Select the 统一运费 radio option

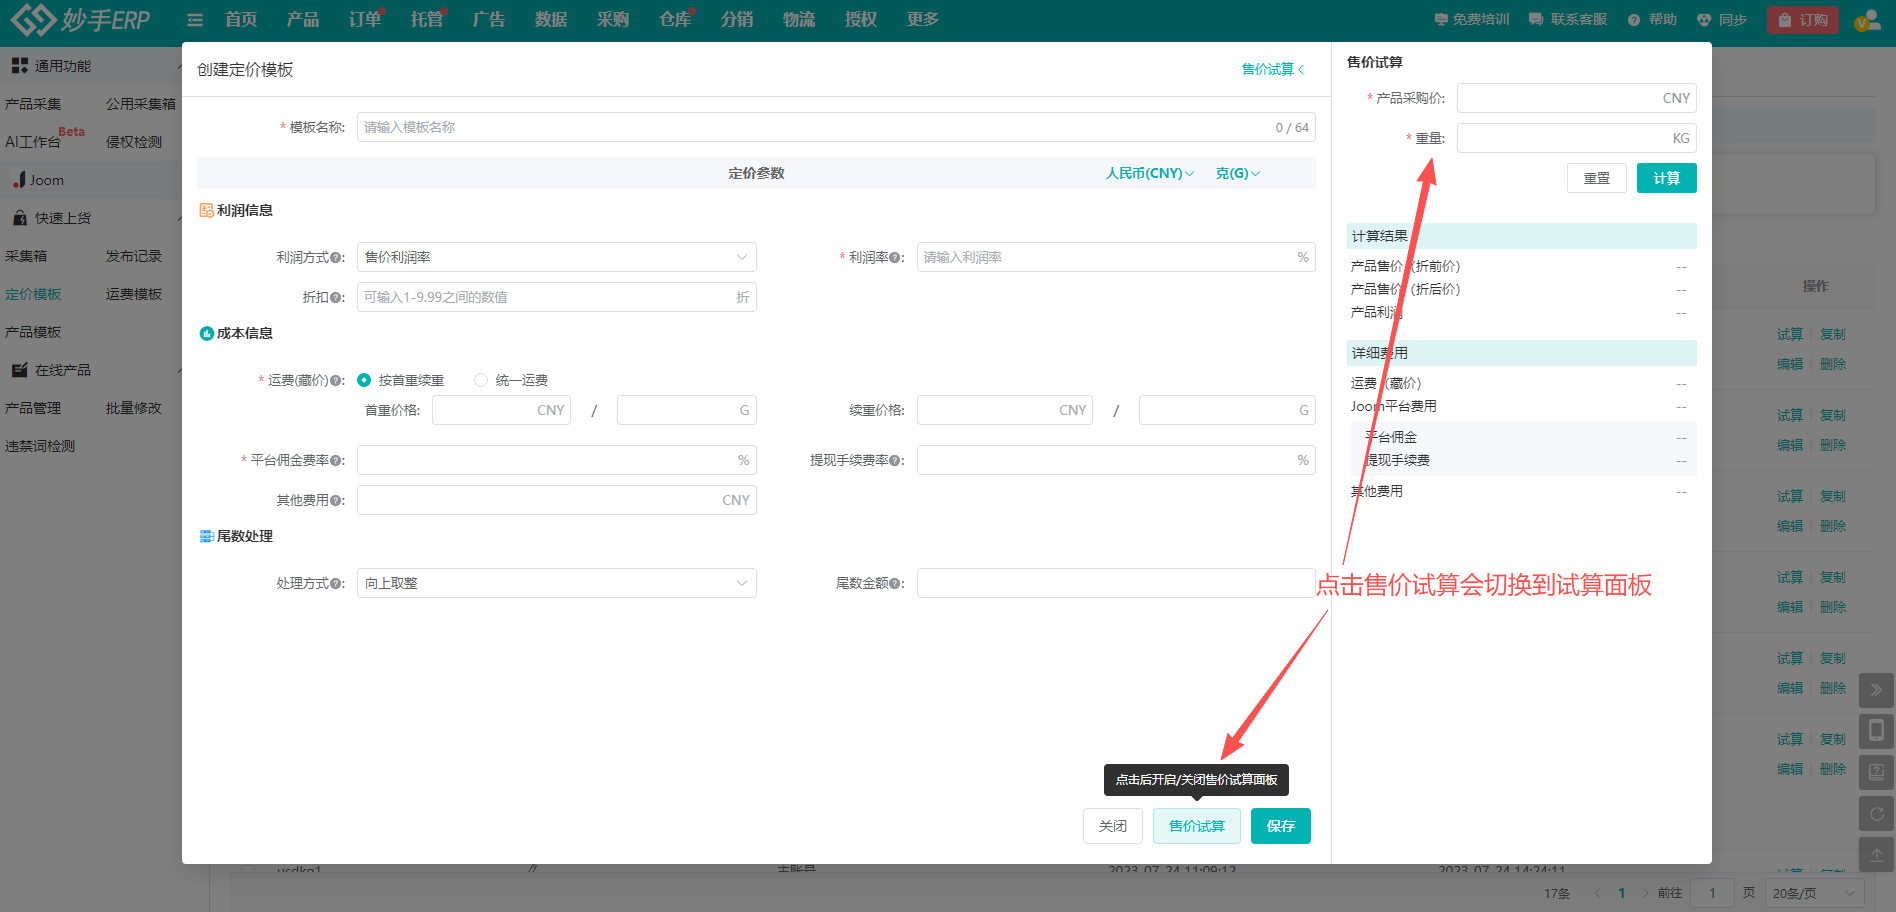pyautogui.click(x=481, y=380)
